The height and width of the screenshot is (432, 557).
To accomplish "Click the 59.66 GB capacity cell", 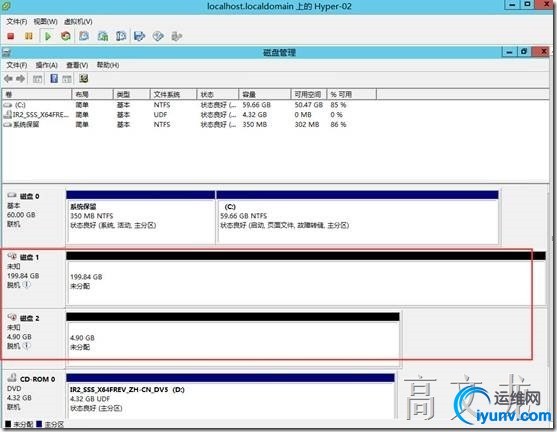I will click(256, 105).
